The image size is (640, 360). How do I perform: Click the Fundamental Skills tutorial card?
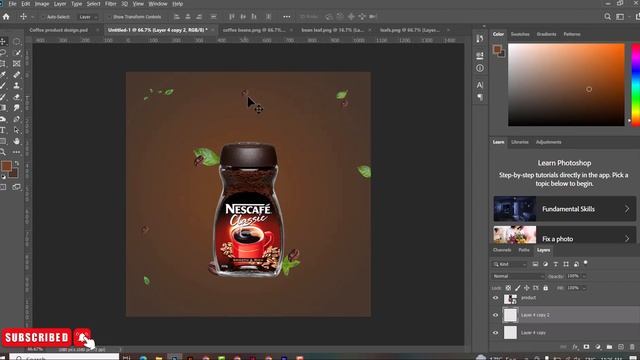[x=564, y=209]
